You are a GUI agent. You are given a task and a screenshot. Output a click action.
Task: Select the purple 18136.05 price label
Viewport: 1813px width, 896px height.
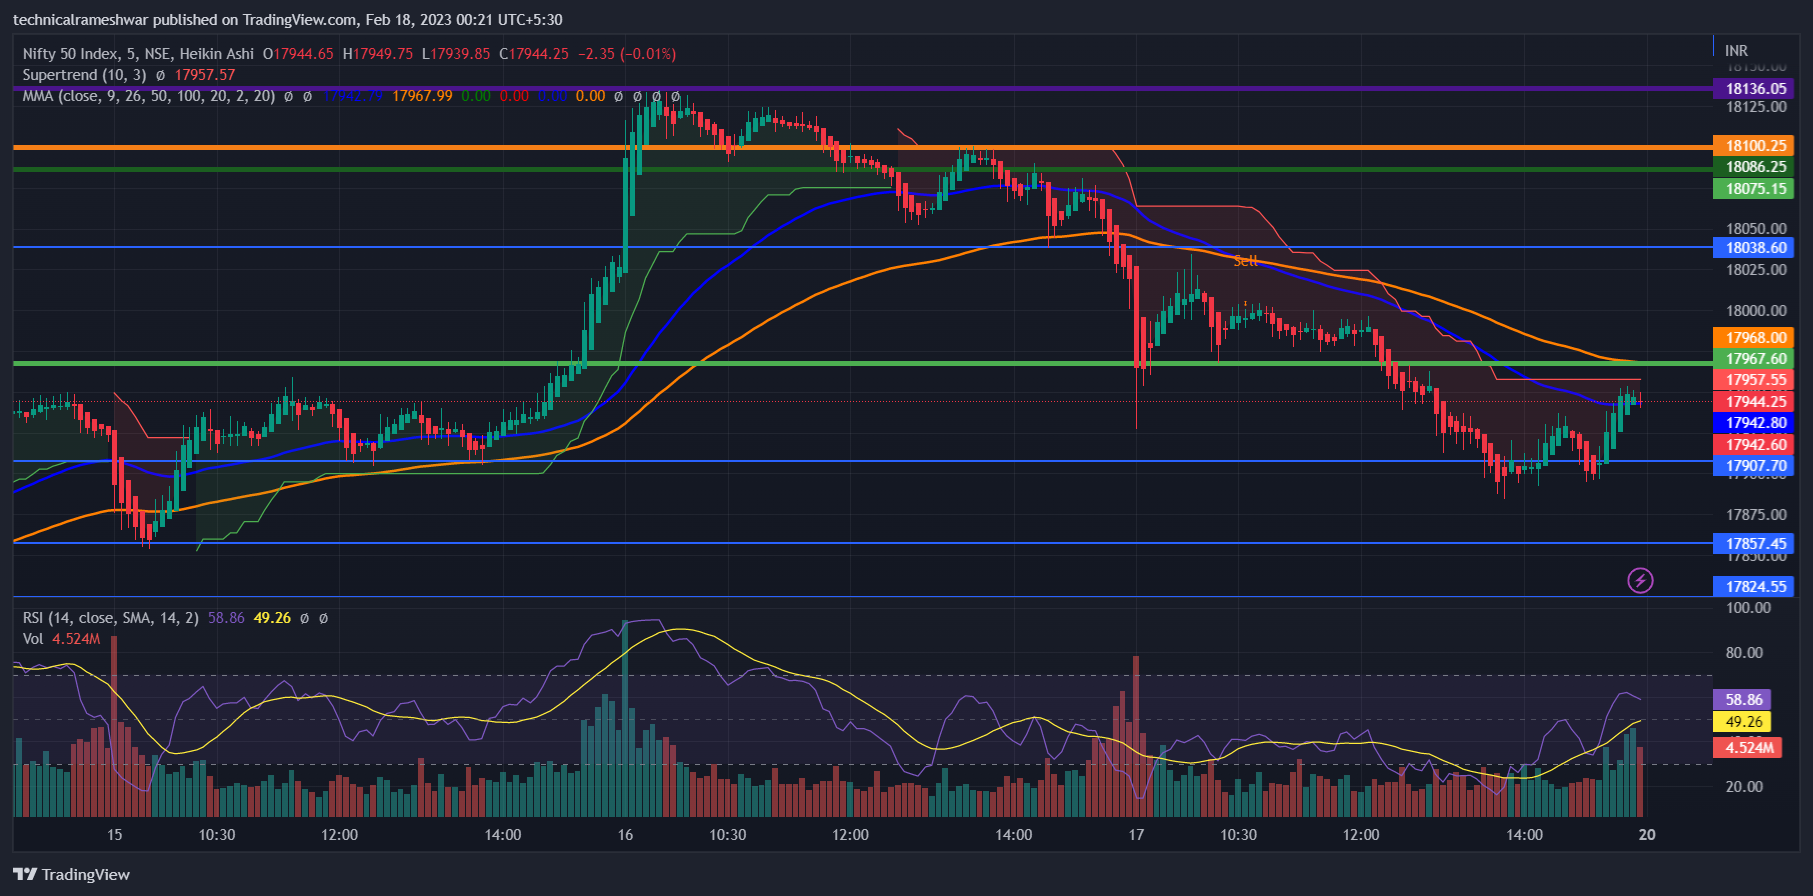coord(1752,89)
